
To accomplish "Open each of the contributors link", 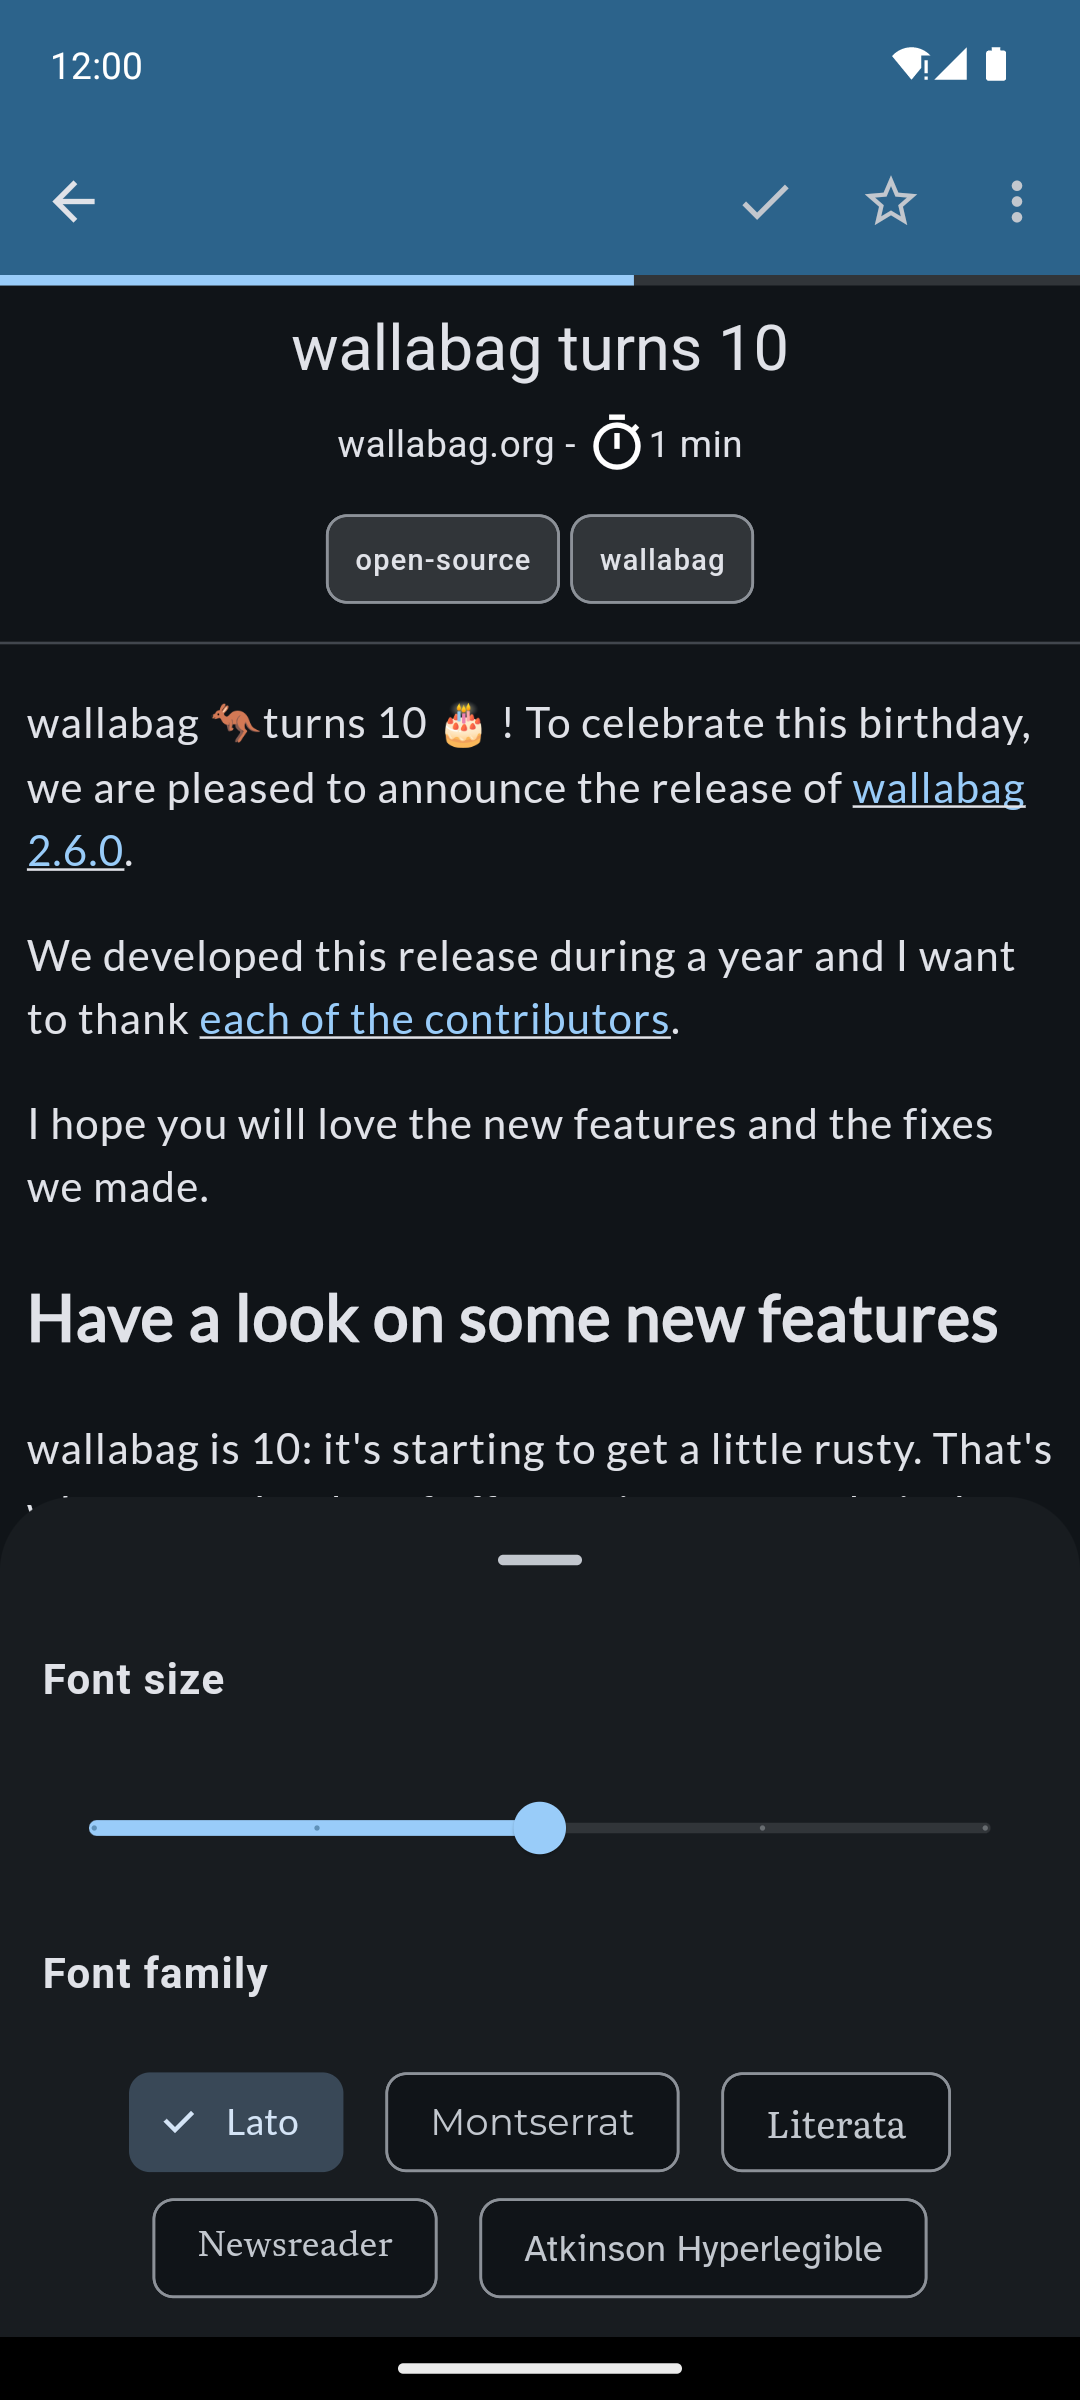I will [434, 1020].
